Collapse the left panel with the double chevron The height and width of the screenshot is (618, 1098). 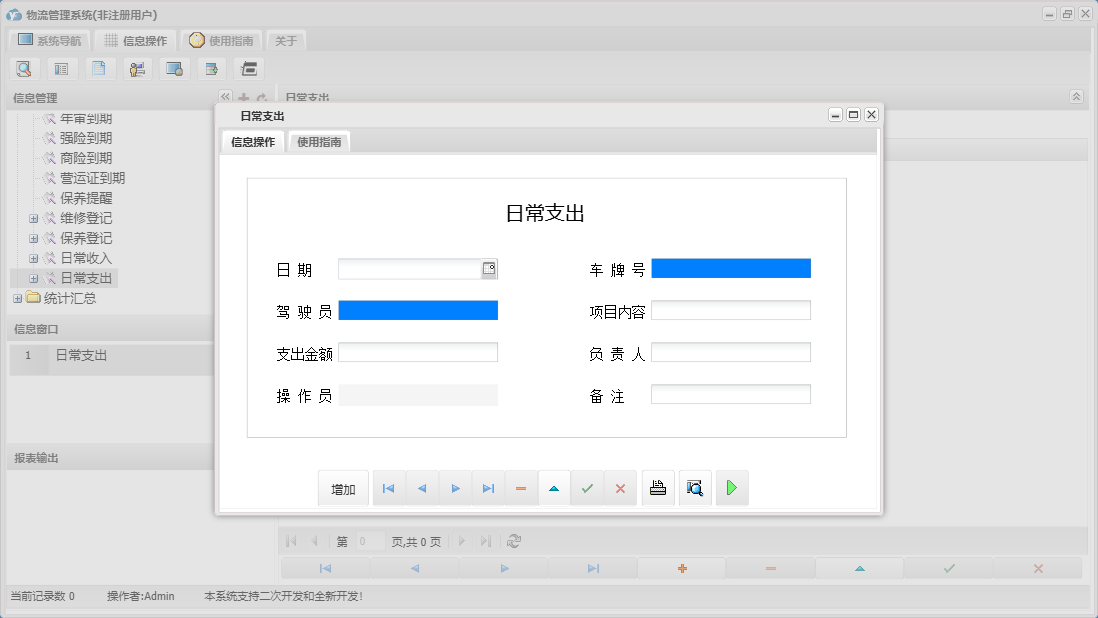tap(224, 97)
